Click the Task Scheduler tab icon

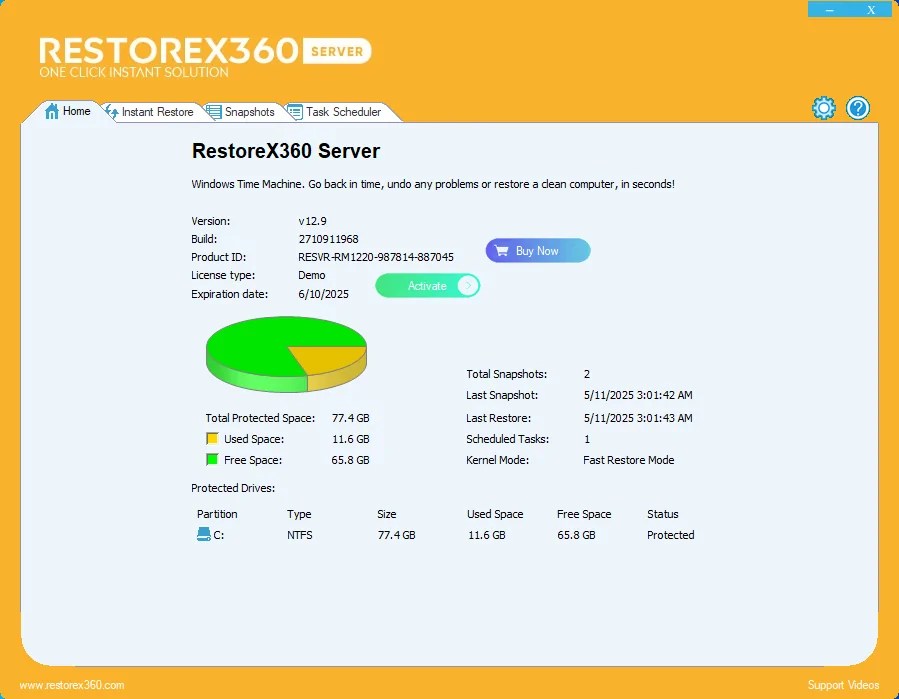coord(295,112)
